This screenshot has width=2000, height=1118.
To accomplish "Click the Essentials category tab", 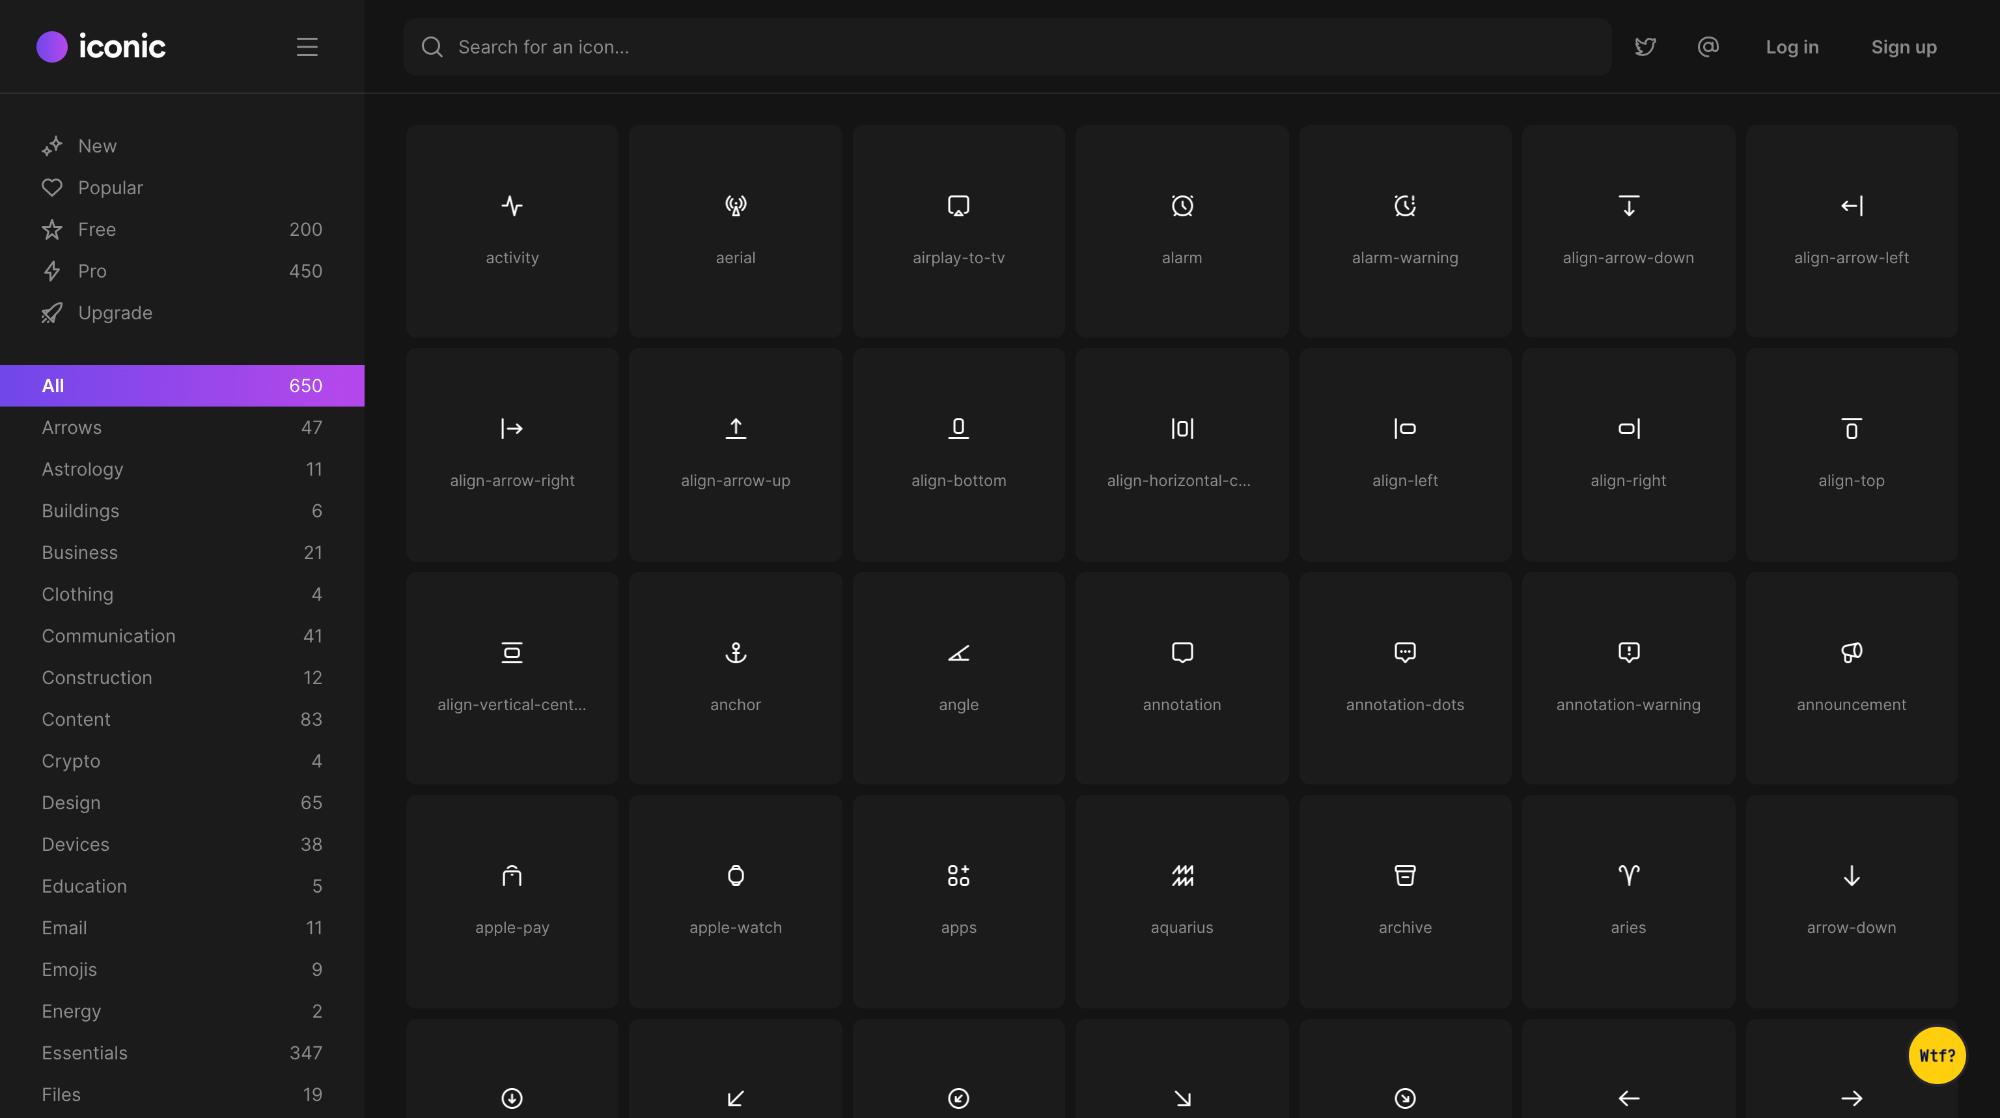I will (x=84, y=1051).
